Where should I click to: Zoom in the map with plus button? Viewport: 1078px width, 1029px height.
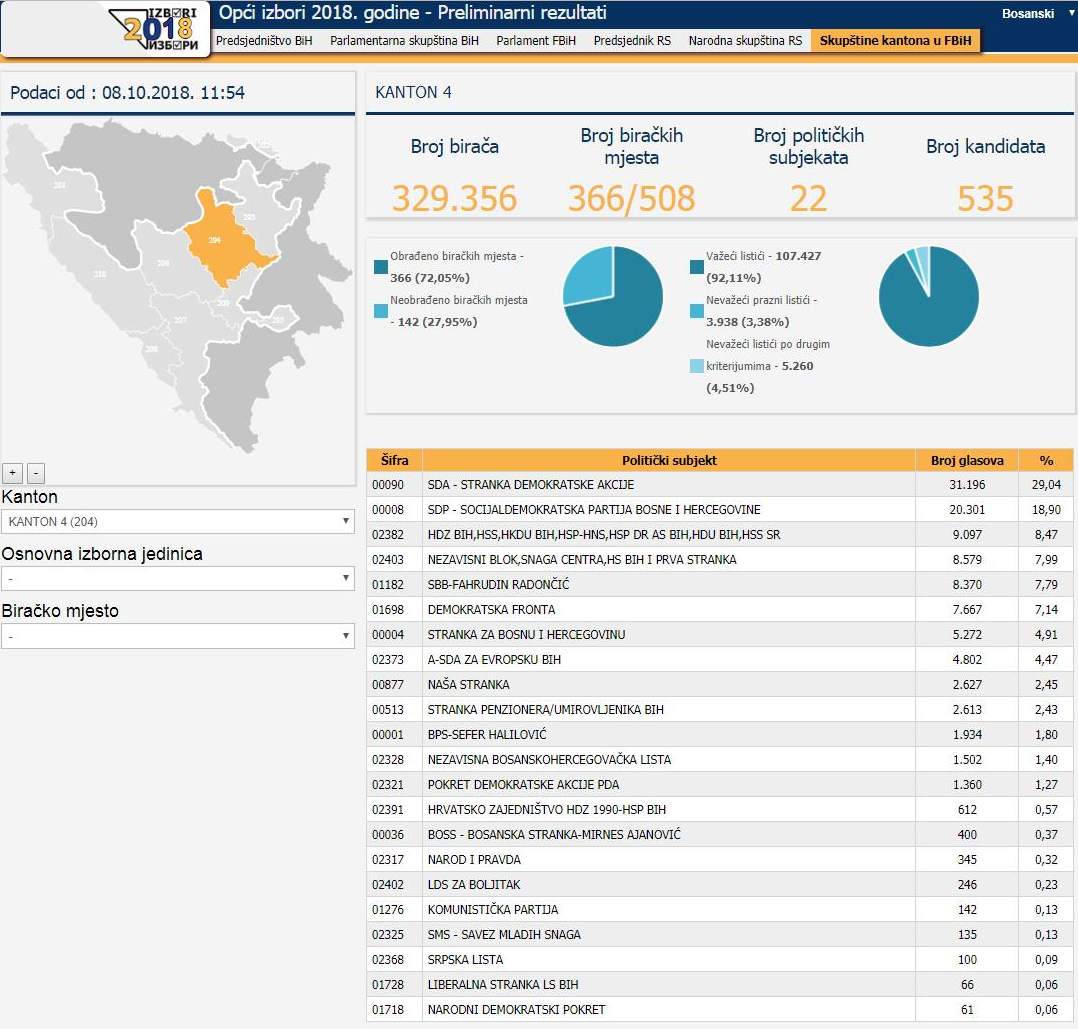pos(12,473)
